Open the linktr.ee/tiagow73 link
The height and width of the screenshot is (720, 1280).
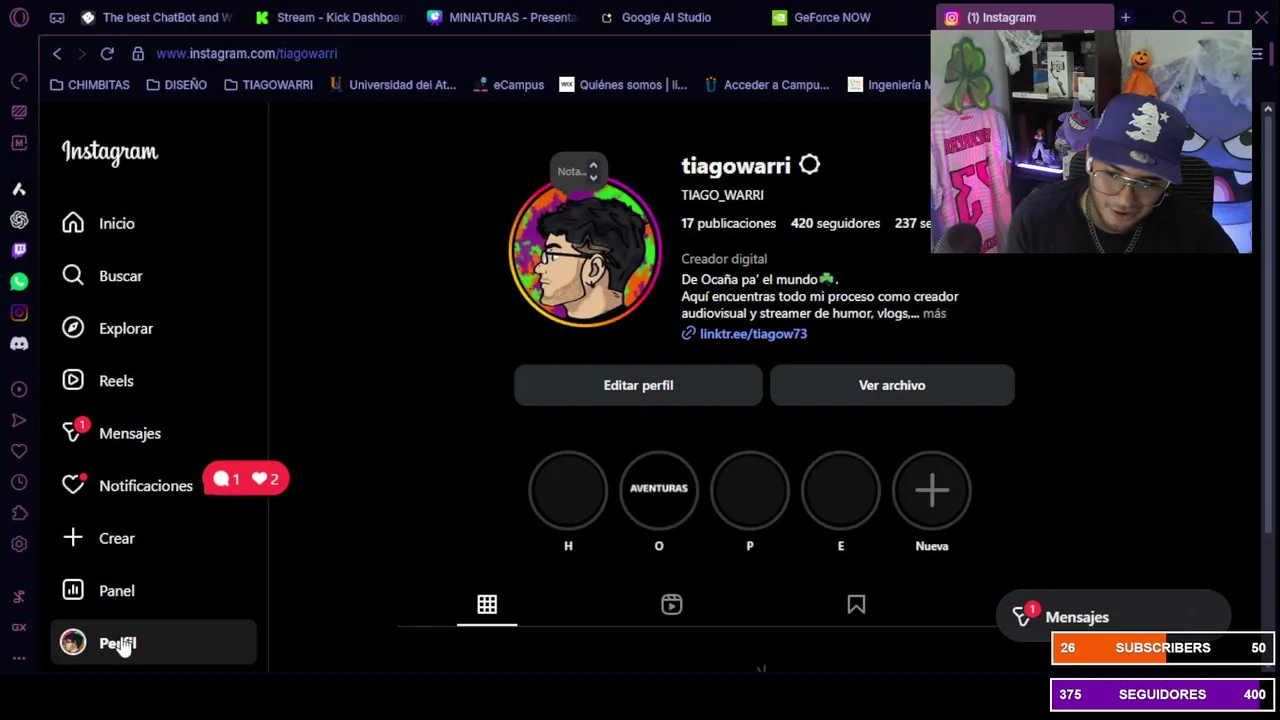753,334
